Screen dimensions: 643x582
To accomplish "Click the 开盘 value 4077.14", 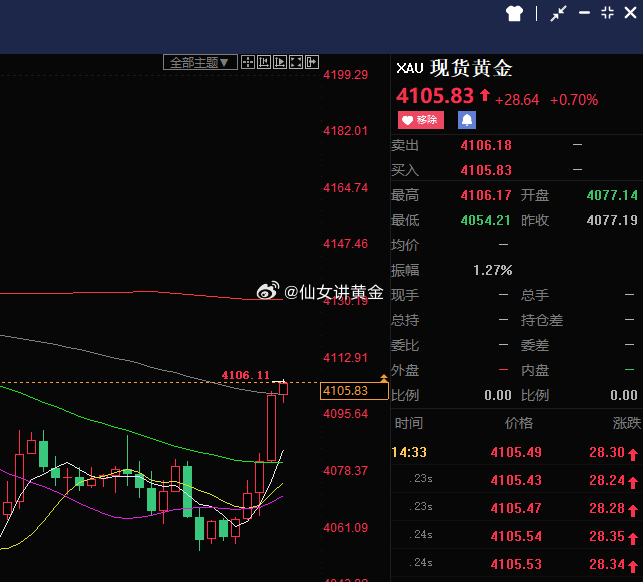I will 612,195.
